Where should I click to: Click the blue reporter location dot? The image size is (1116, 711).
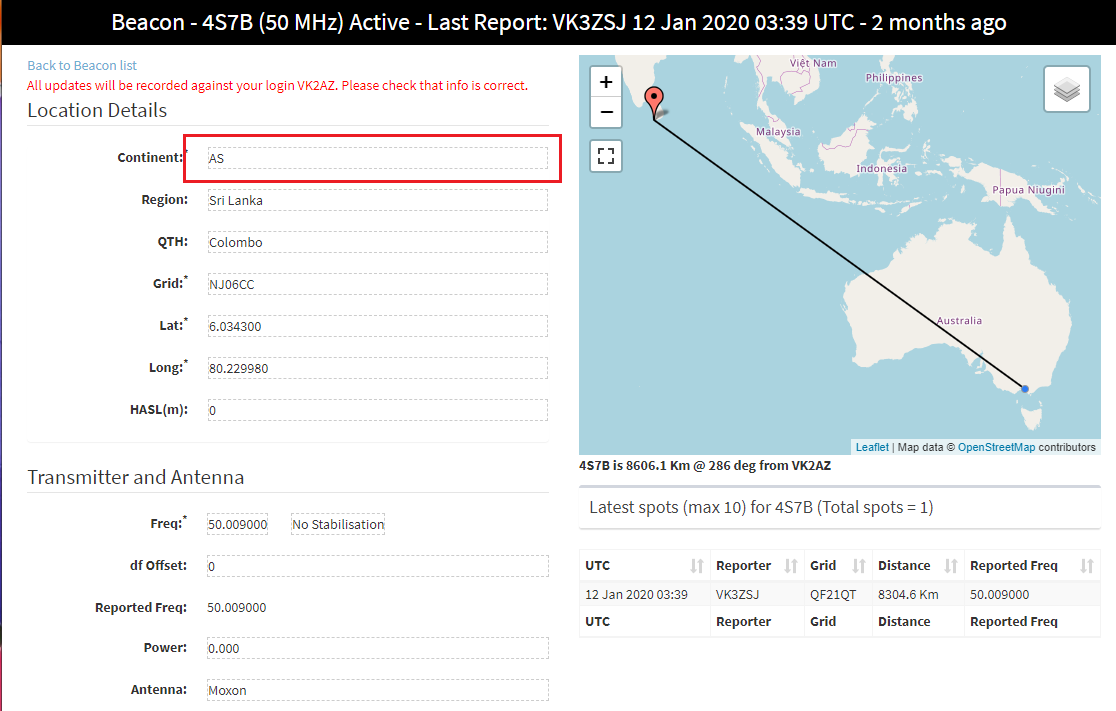(x=1025, y=388)
